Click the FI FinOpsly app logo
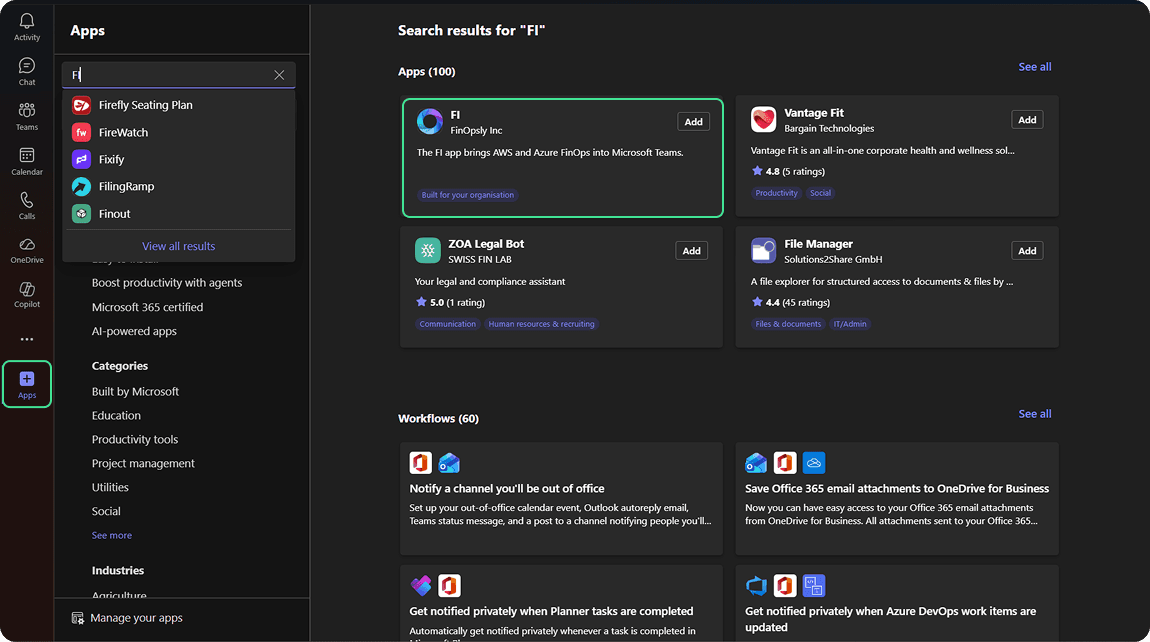The width and height of the screenshot is (1150, 642). pyautogui.click(x=430, y=122)
